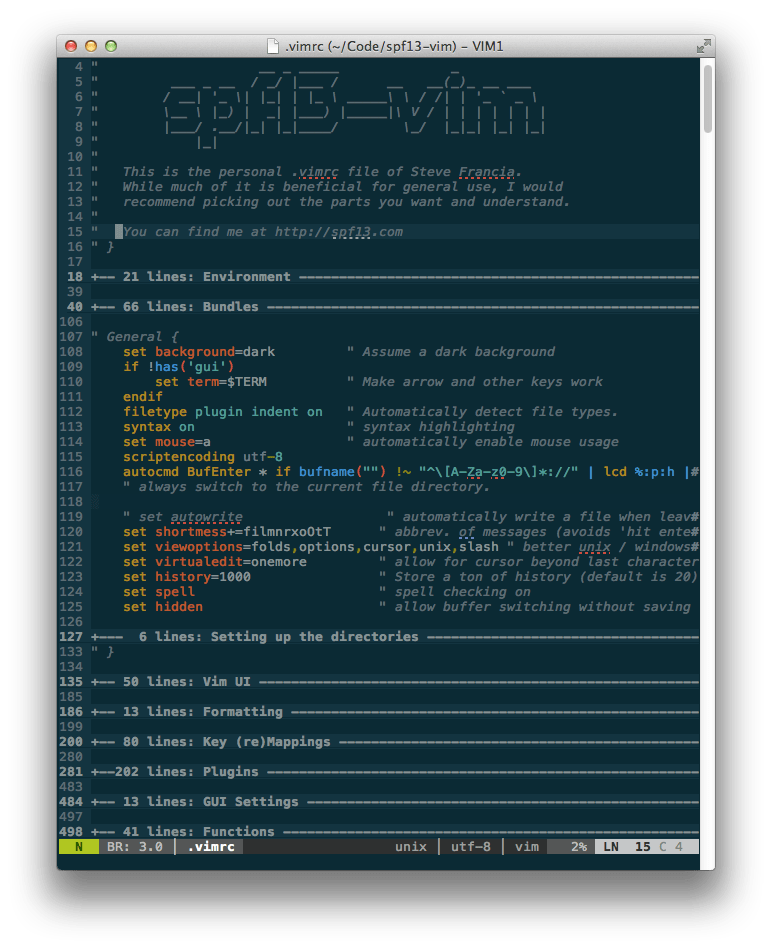Expand the Setting up the directories fold
Screen dimensions: 772x949
click(x=395, y=637)
